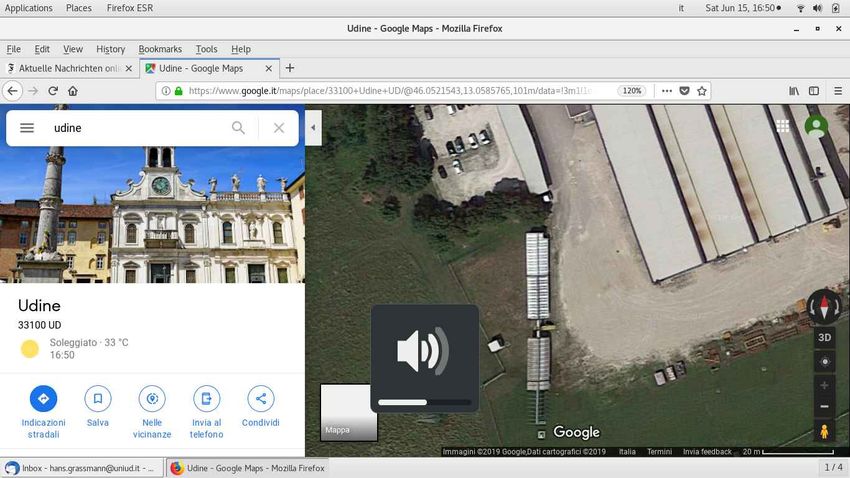
Task: Click the Condividi share icon
Action: pos(261,399)
